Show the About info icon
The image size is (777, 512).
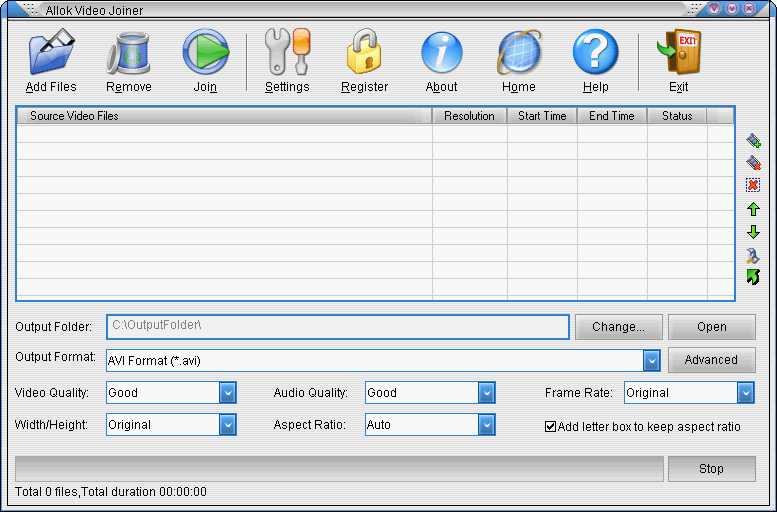(x=442, y=53)
